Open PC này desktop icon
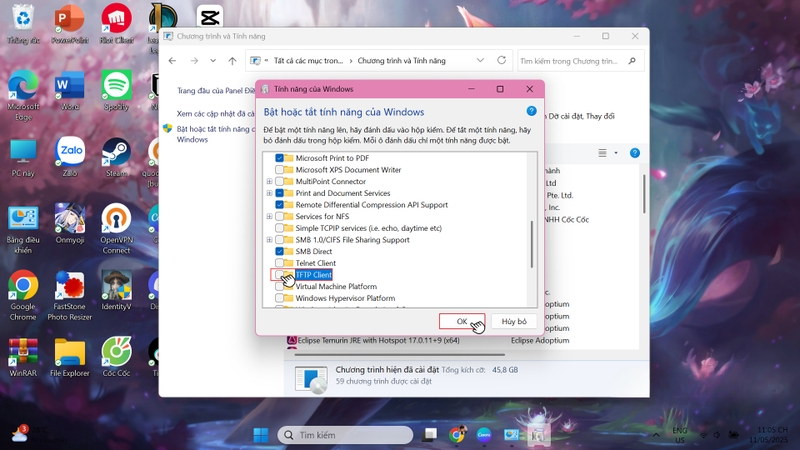The height and width of the screenshot is (450, 800). [x=23, y=158]
